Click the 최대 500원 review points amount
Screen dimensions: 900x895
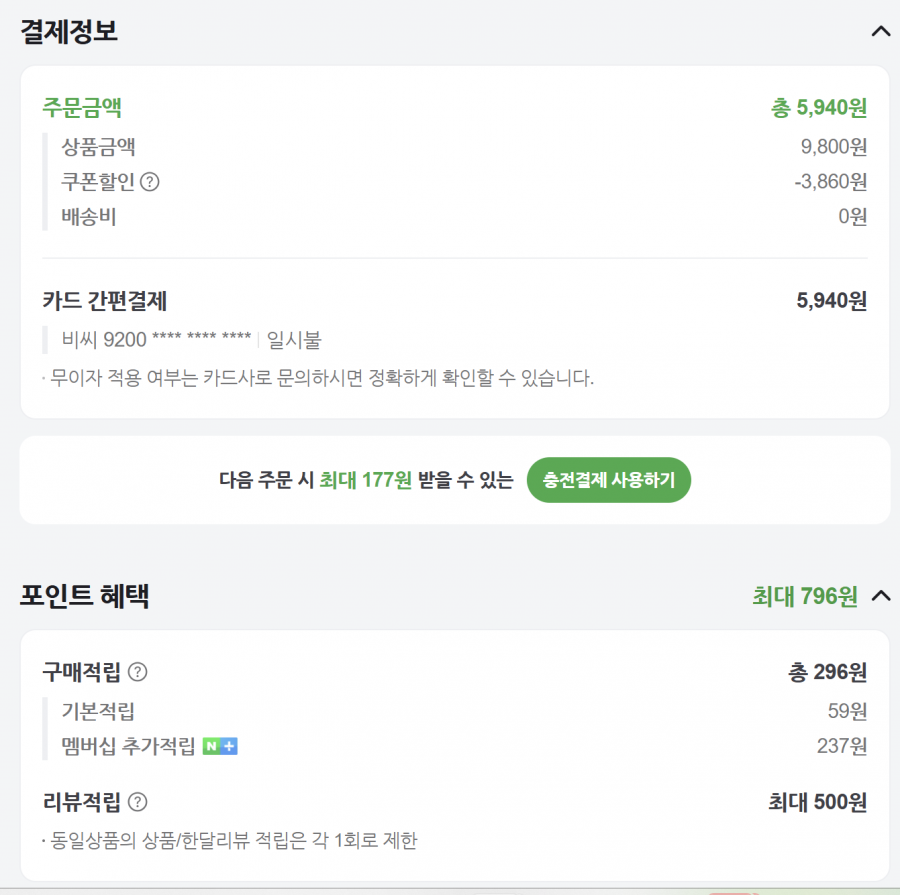(x=817, y=802)
